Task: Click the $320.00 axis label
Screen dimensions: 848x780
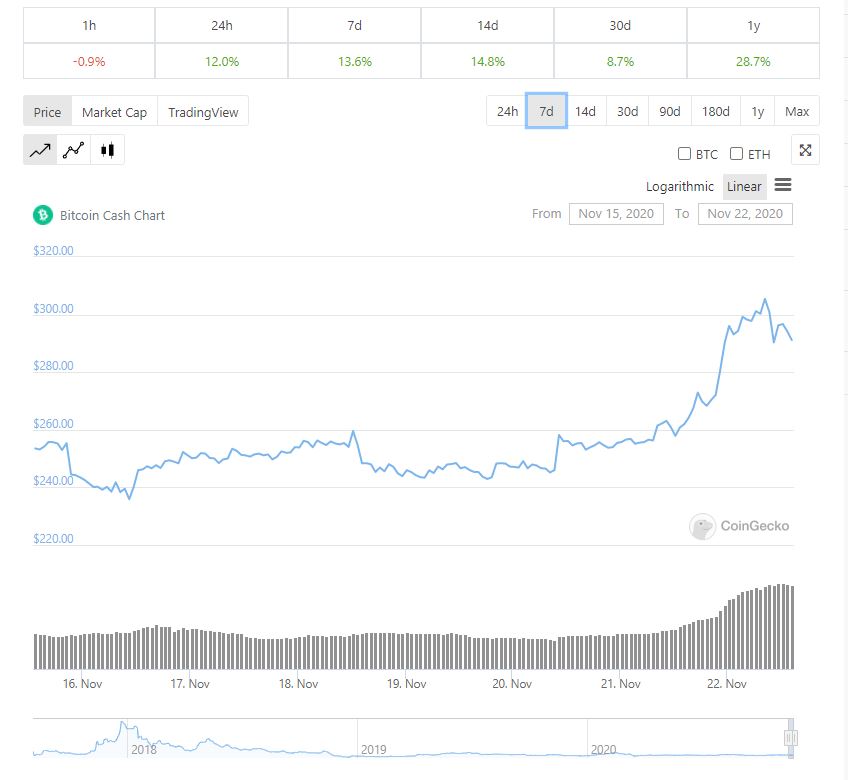Action: point(53,250)
